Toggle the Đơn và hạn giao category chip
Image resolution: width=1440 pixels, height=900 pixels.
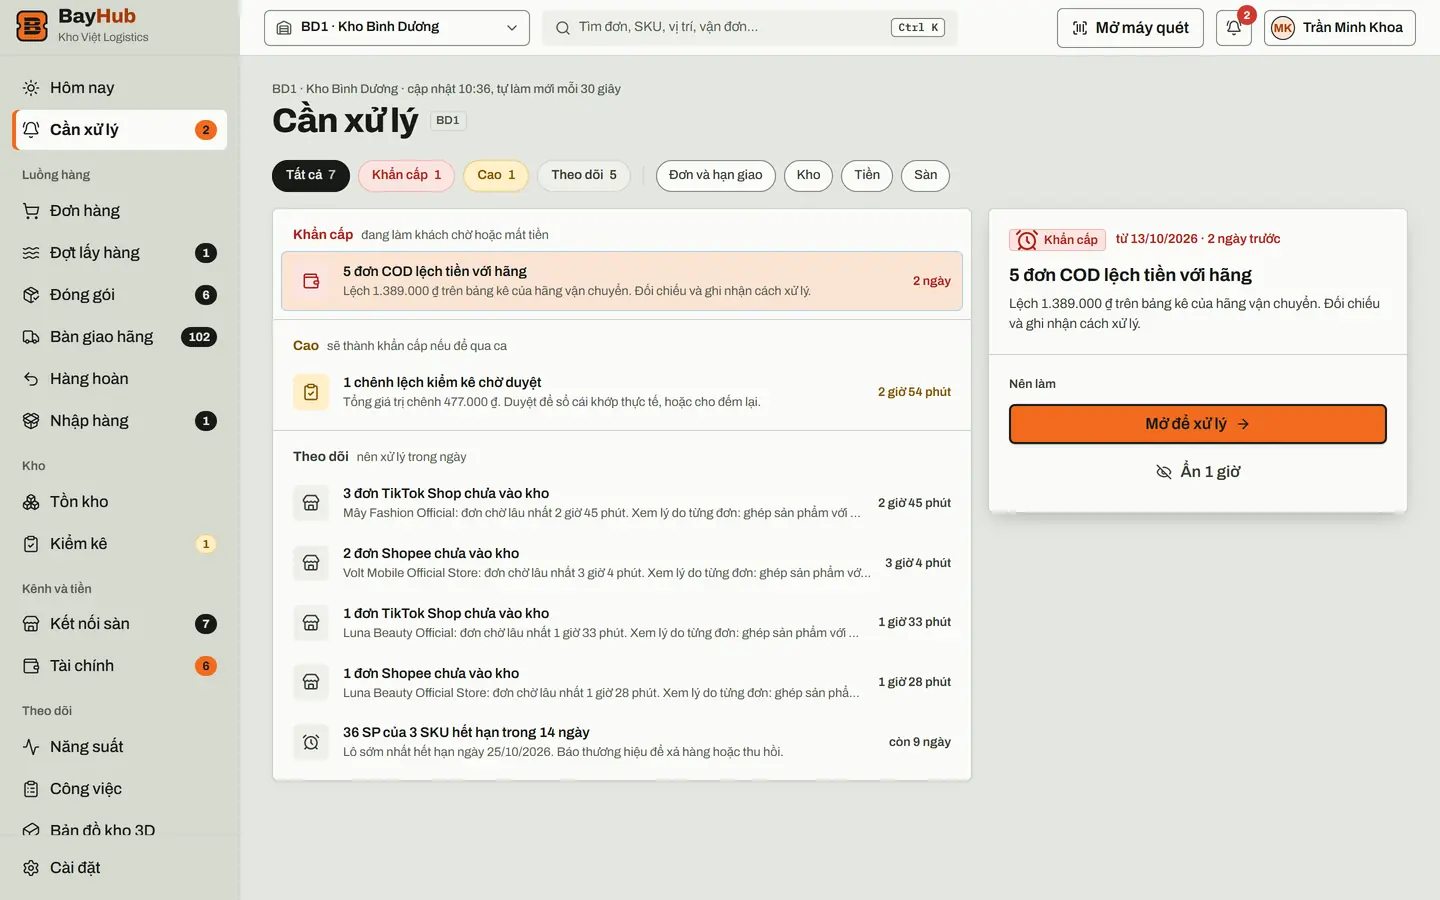tap(716, 175)
